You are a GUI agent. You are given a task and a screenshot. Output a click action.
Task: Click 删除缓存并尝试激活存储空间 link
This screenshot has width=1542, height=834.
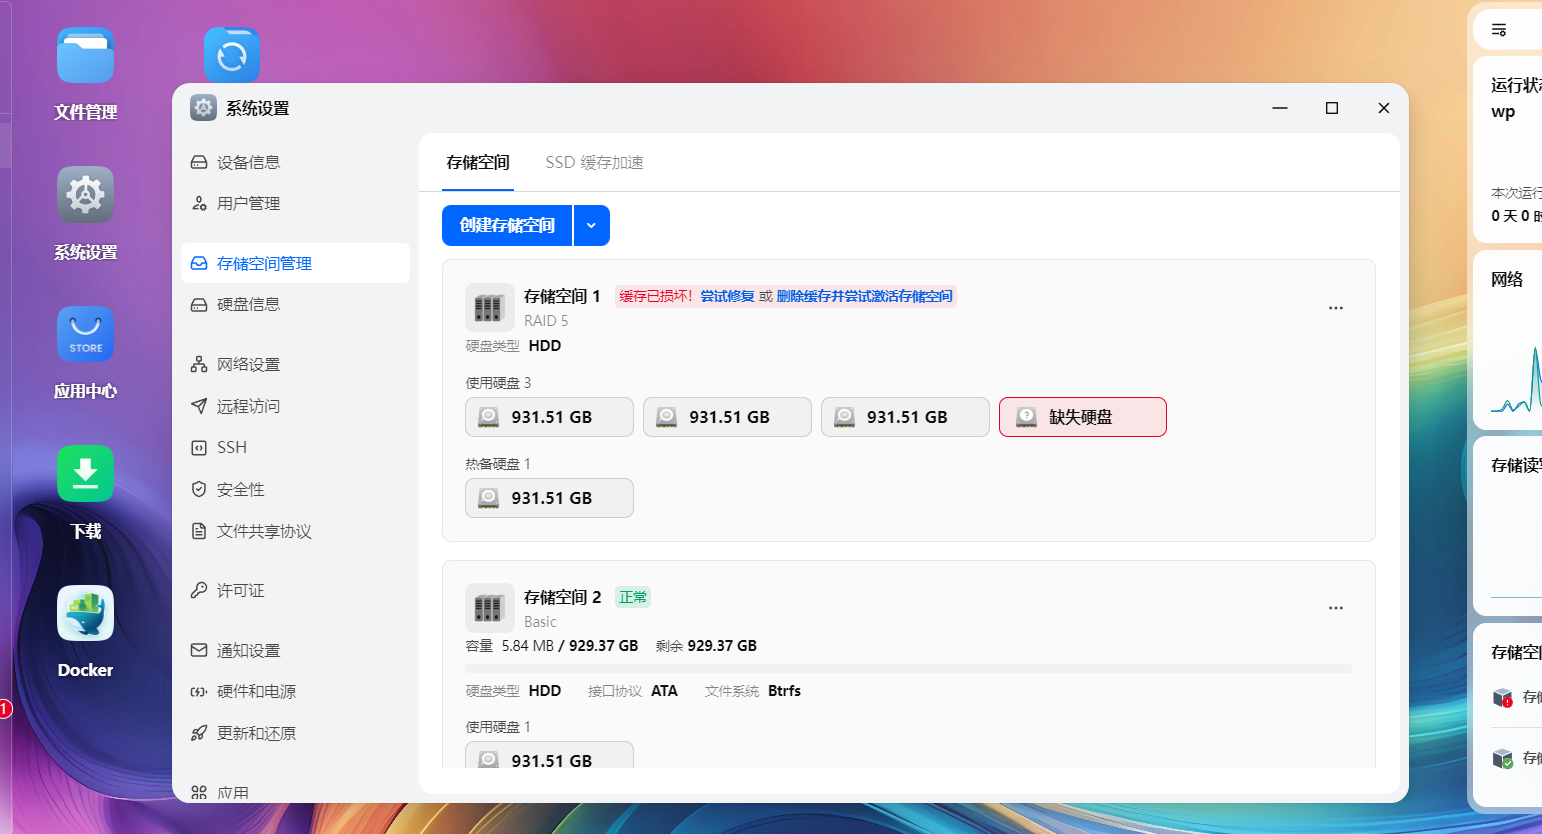pos(865,296)
